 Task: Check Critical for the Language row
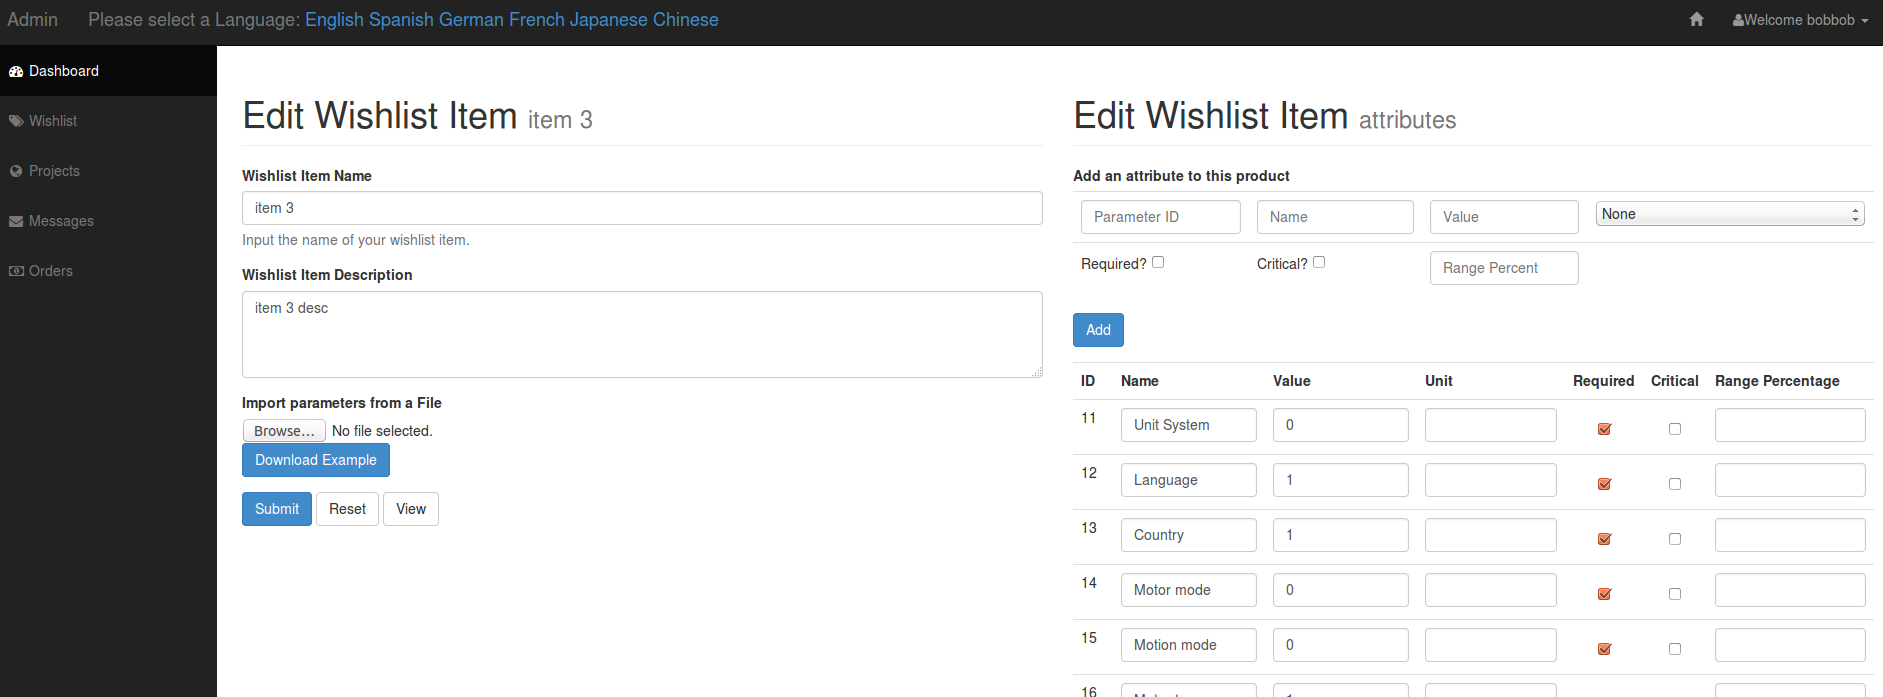(1675, 484)
